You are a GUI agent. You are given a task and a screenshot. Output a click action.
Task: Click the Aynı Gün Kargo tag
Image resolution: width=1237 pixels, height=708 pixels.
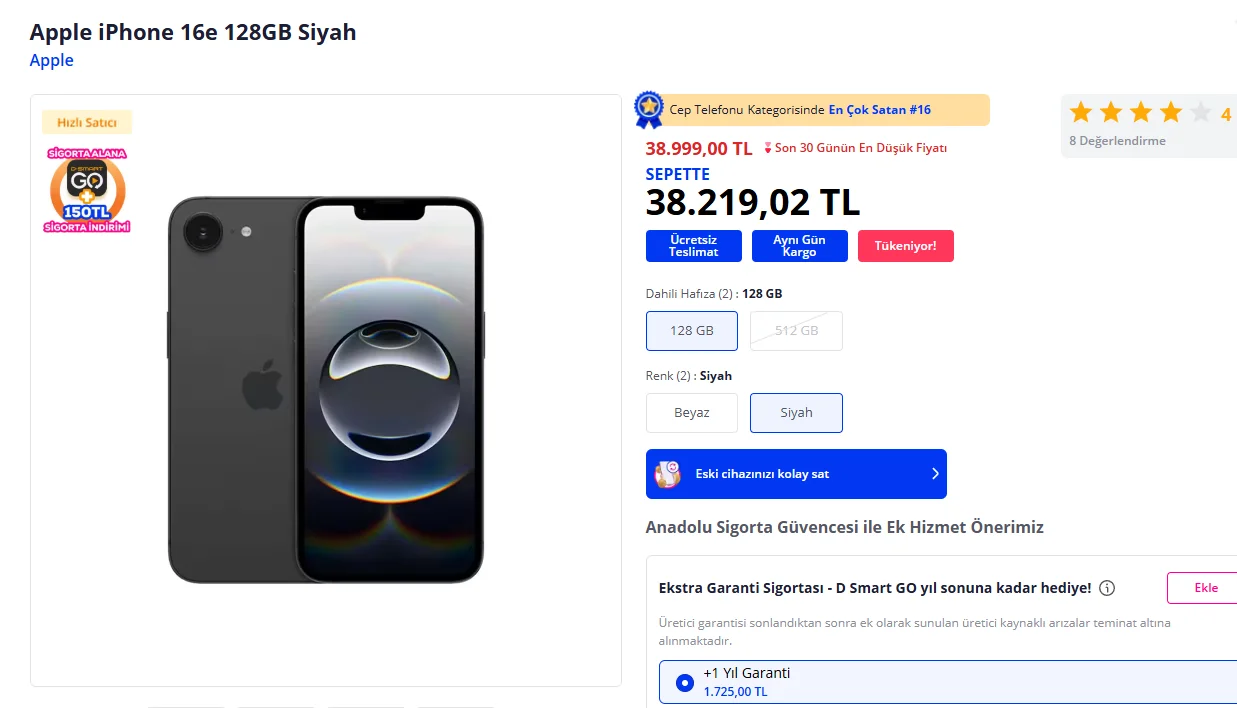(800, 246)
